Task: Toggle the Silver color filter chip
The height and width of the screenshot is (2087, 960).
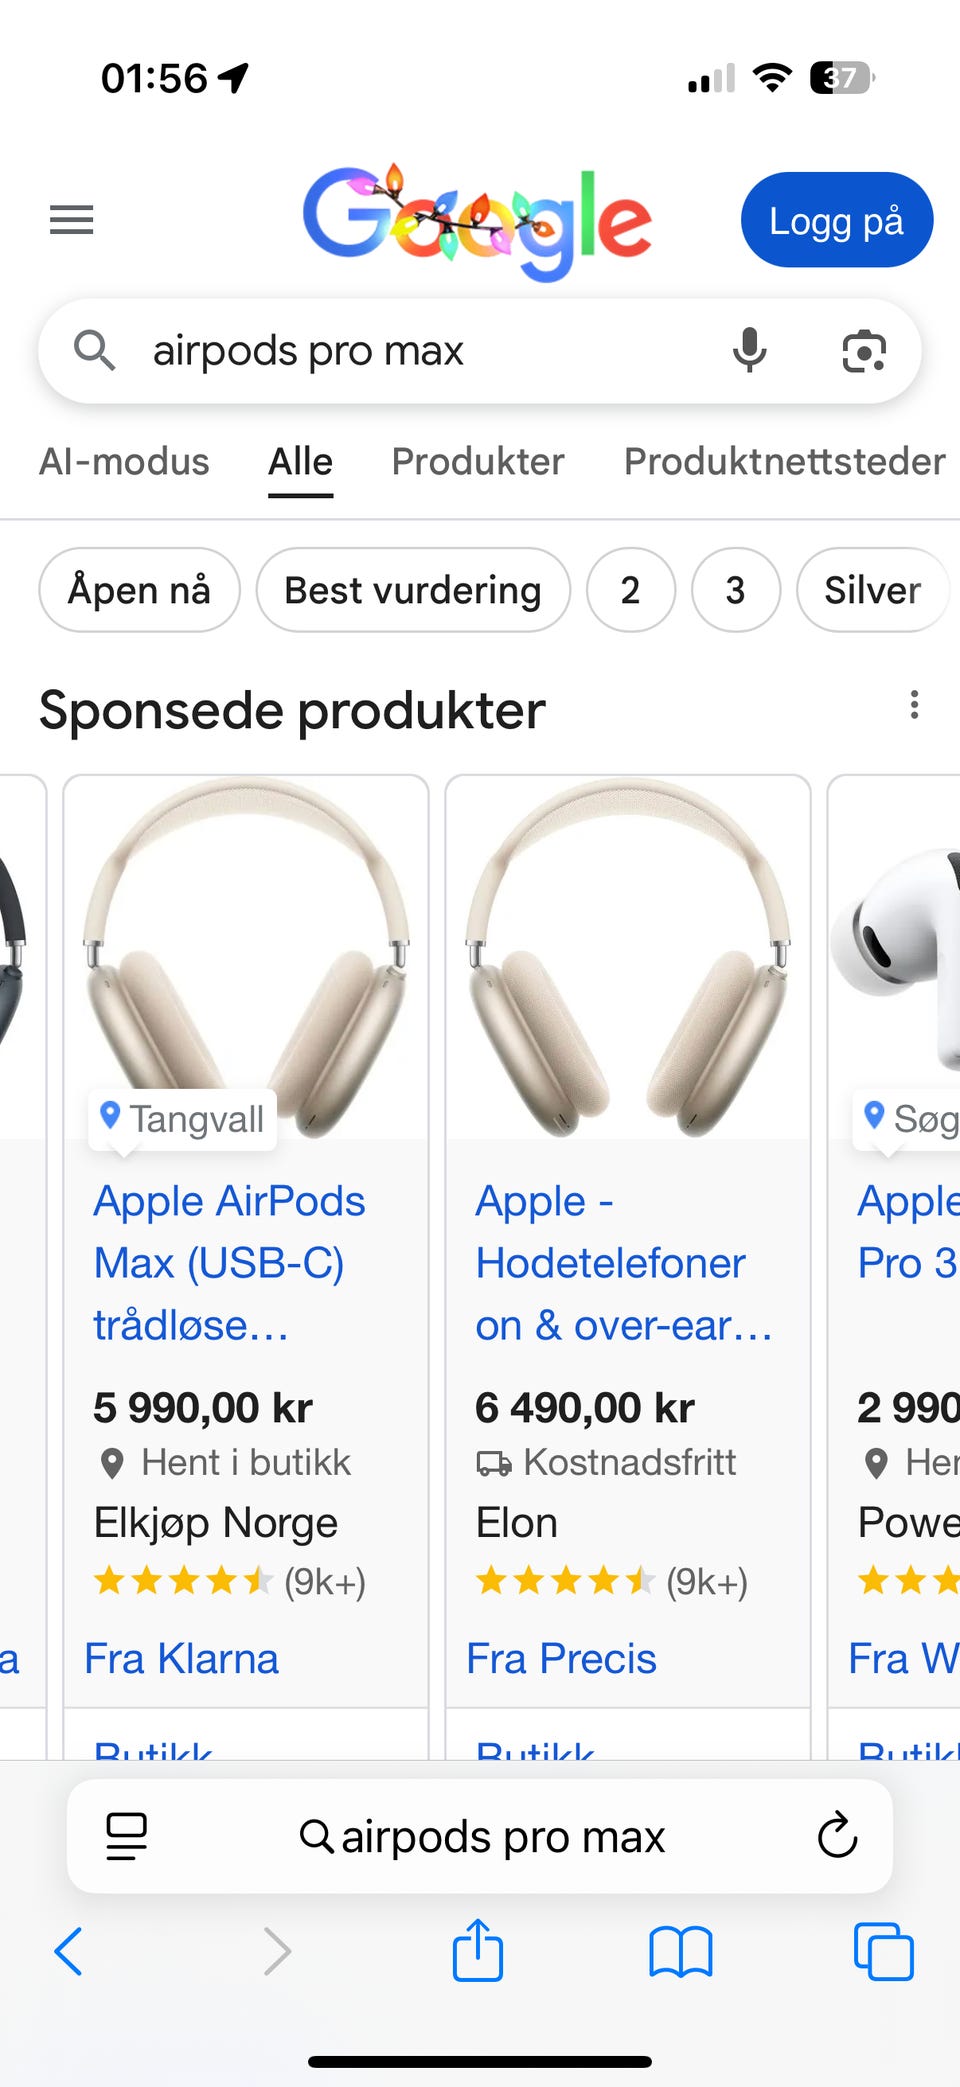Action: [872, 590]
